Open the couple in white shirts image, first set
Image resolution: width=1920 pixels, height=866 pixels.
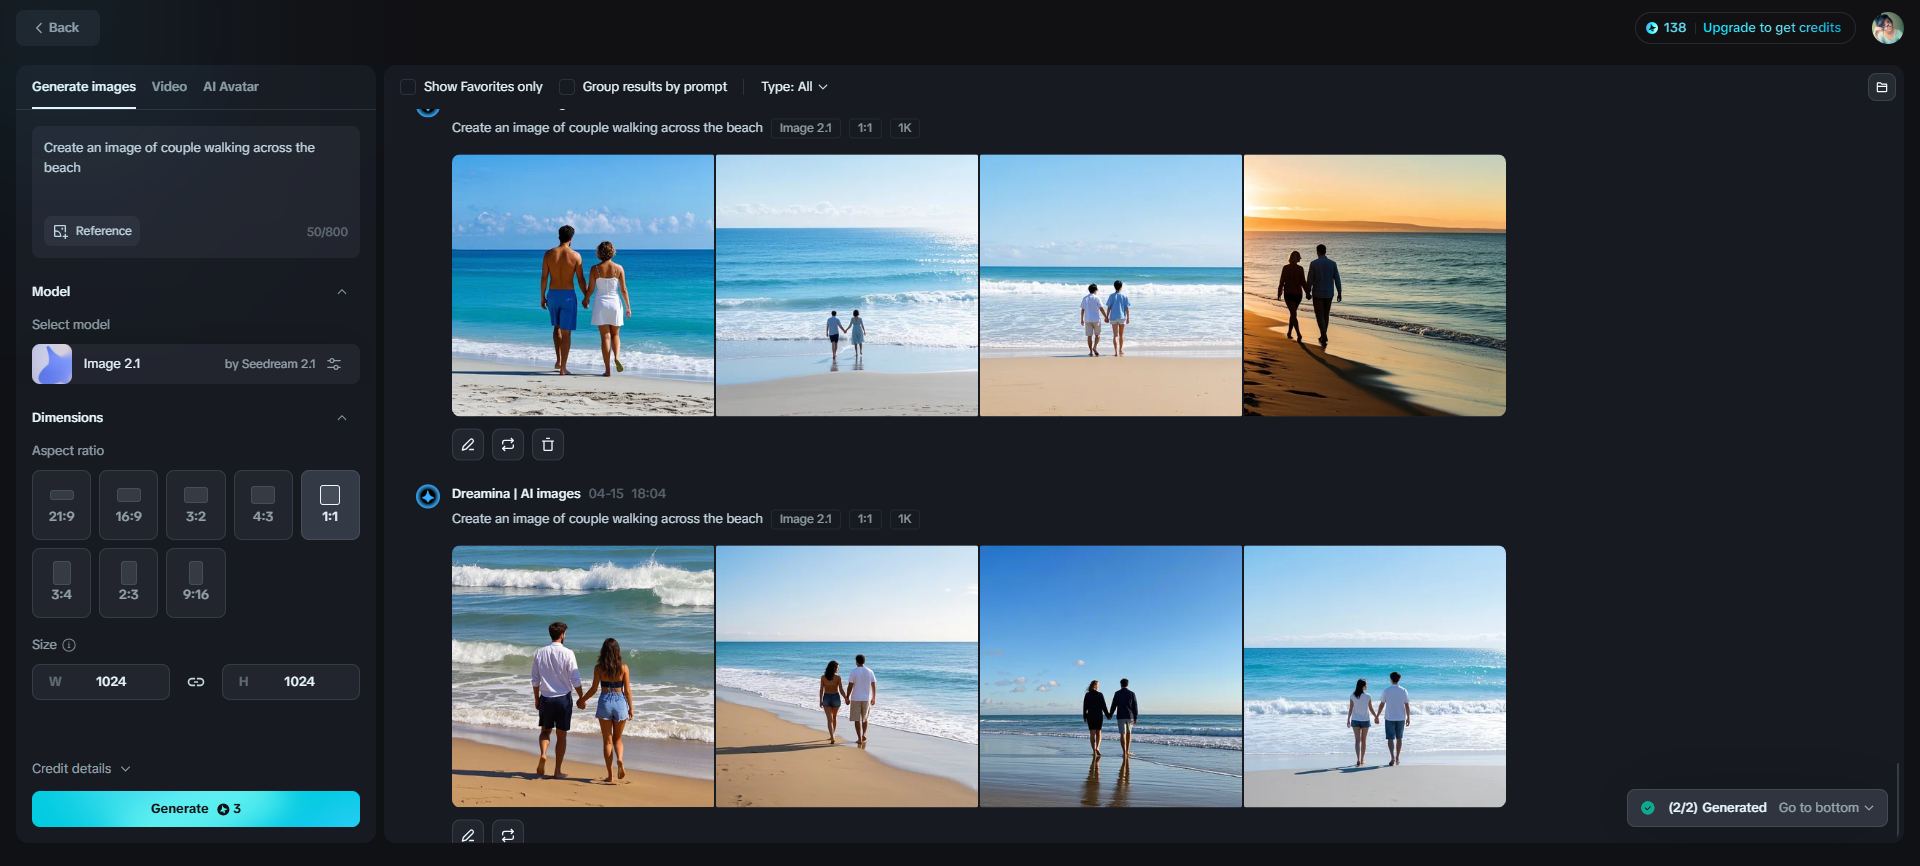coord(1111,285)
